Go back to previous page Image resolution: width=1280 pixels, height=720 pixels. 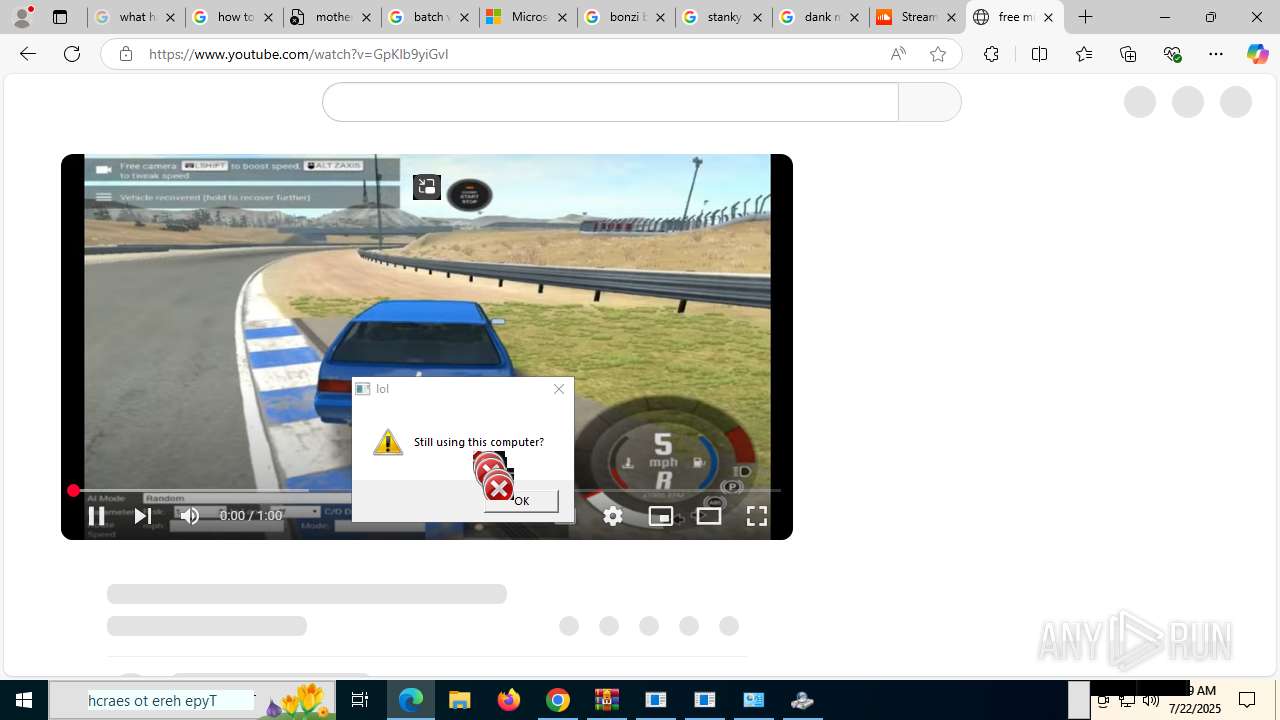(x=27, y=54)
